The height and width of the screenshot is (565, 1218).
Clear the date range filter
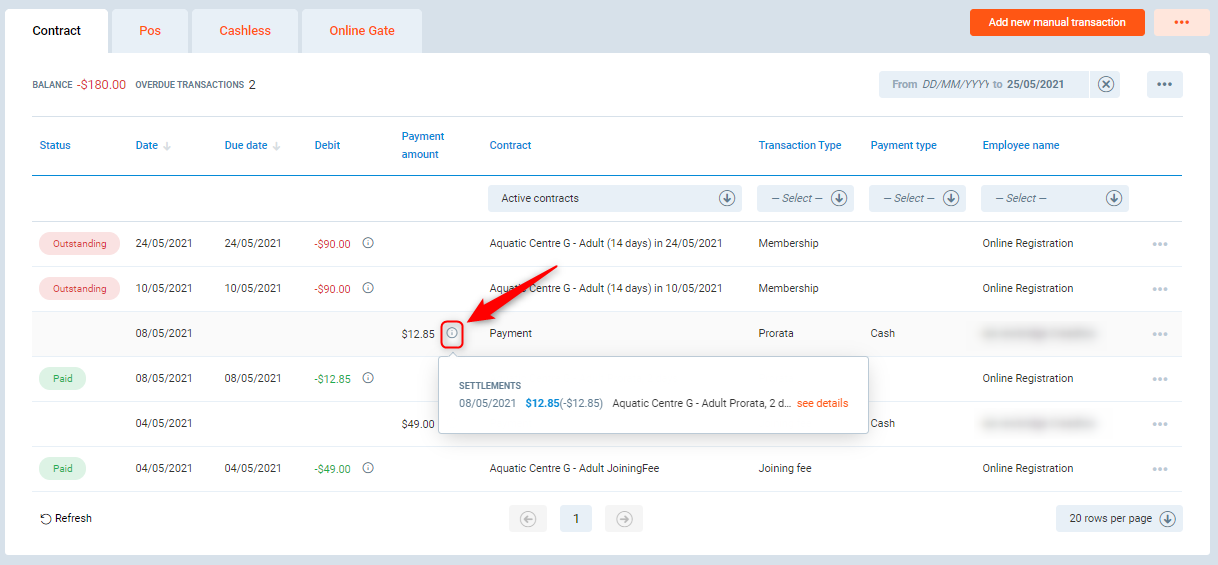(x=1105, y=84)
